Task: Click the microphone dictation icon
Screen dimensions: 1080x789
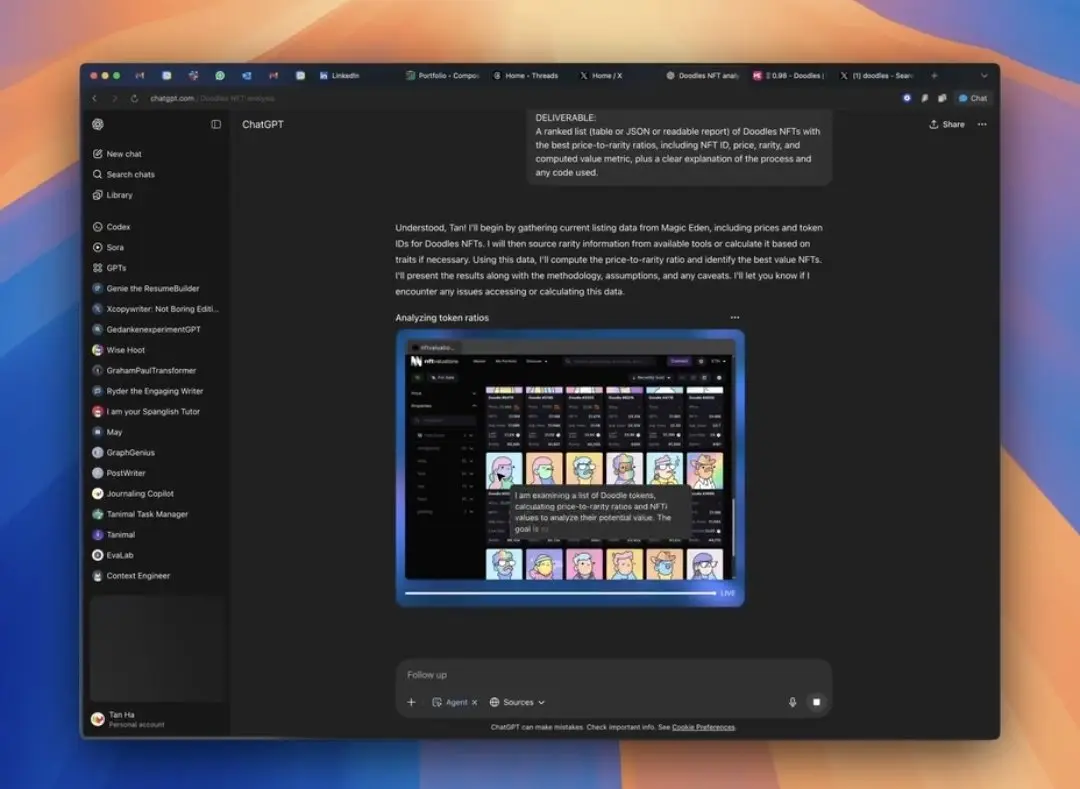Action: [x=792, y=702]
